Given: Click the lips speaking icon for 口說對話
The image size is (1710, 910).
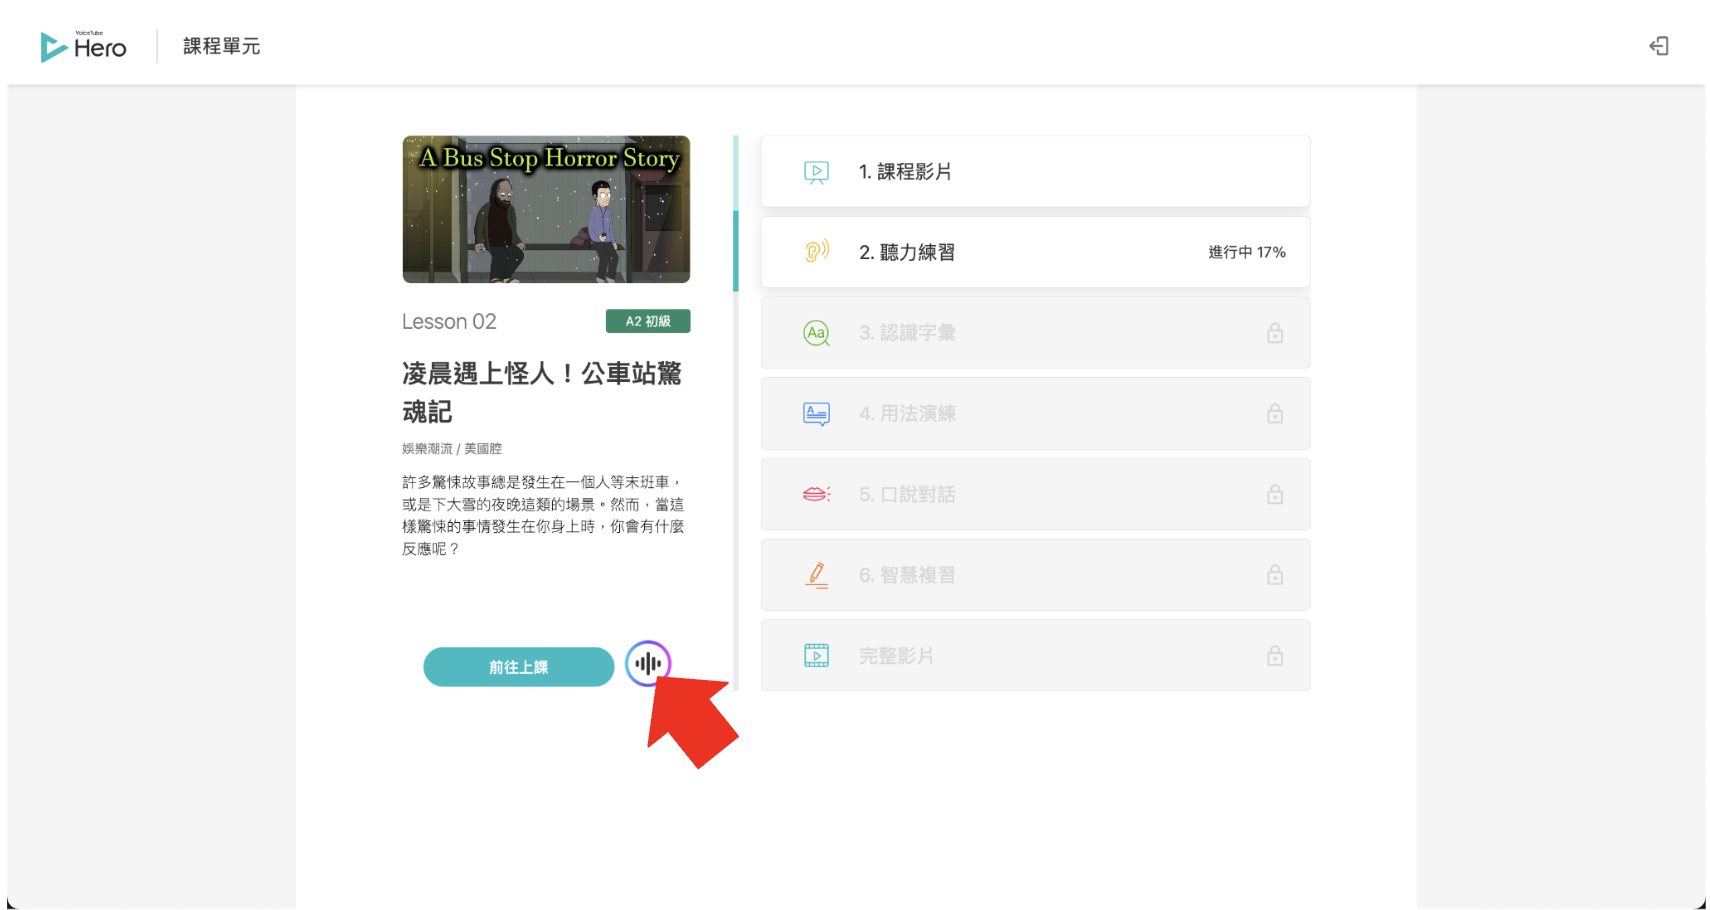Looking at the screenshot, I should coord(817,494).
